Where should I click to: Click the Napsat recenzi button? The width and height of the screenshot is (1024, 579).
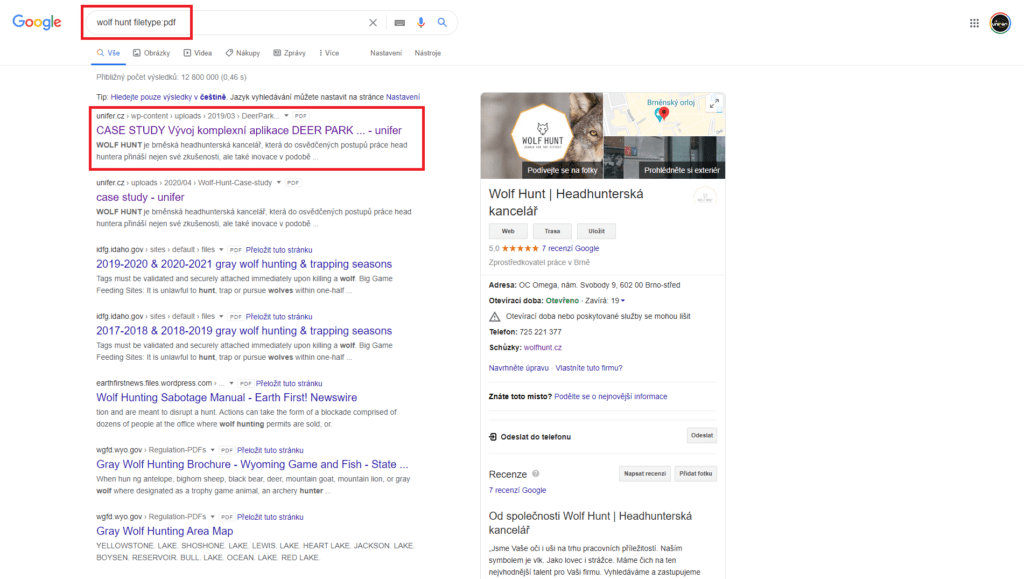coord(642,473)
